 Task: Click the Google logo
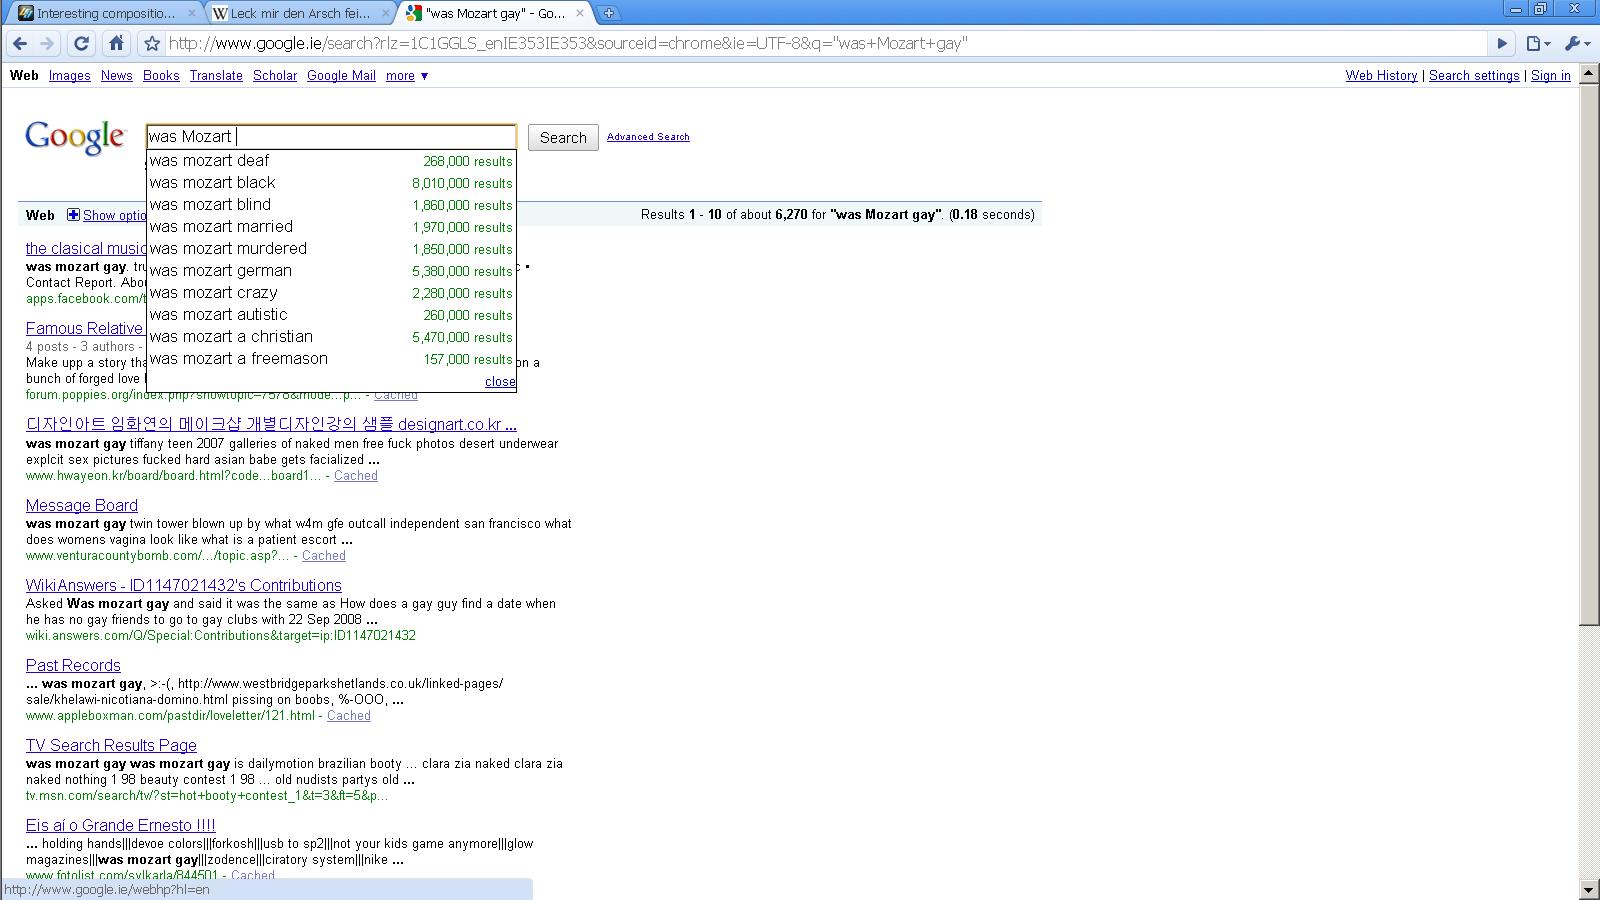coord(75,137)
